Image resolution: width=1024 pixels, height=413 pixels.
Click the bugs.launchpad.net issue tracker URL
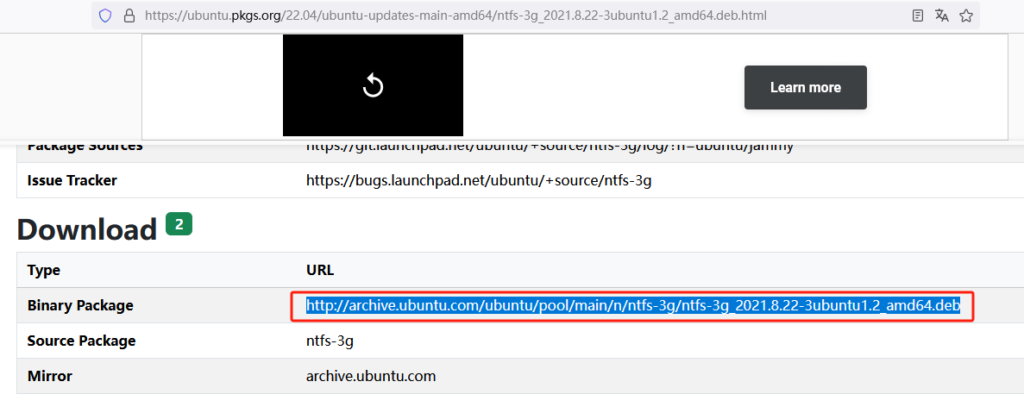pyautogui.click(x=479, y=180)
